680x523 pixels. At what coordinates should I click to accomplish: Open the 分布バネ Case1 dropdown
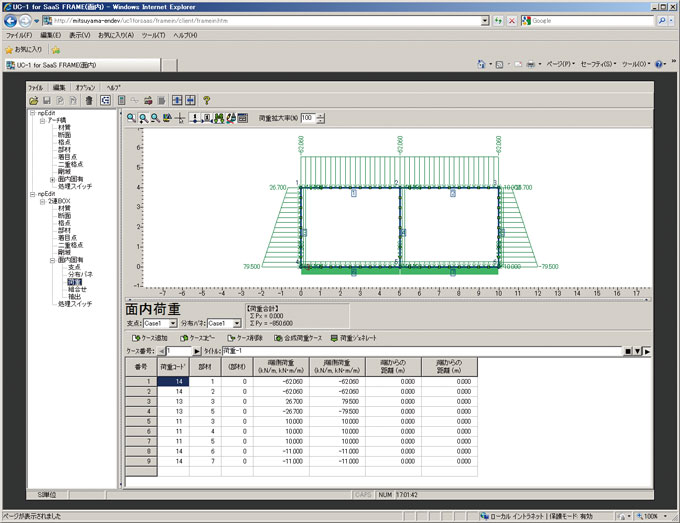click(x=236, y=324)
